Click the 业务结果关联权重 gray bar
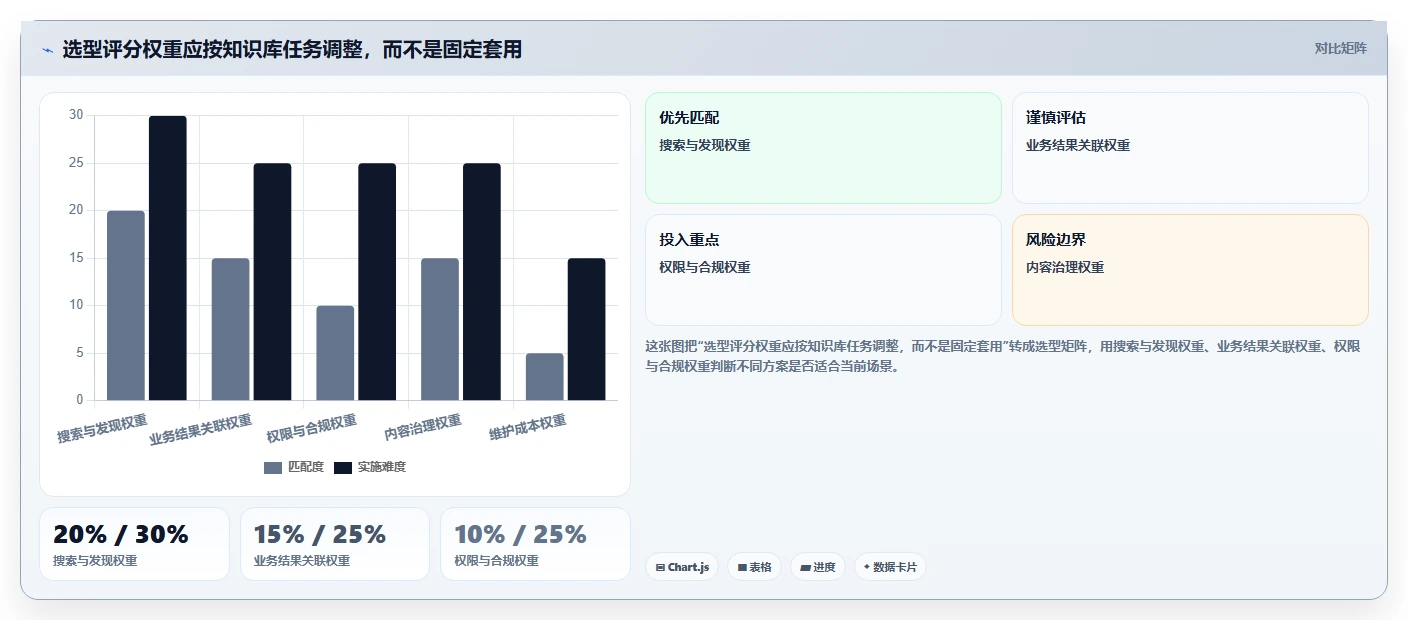 230,329
